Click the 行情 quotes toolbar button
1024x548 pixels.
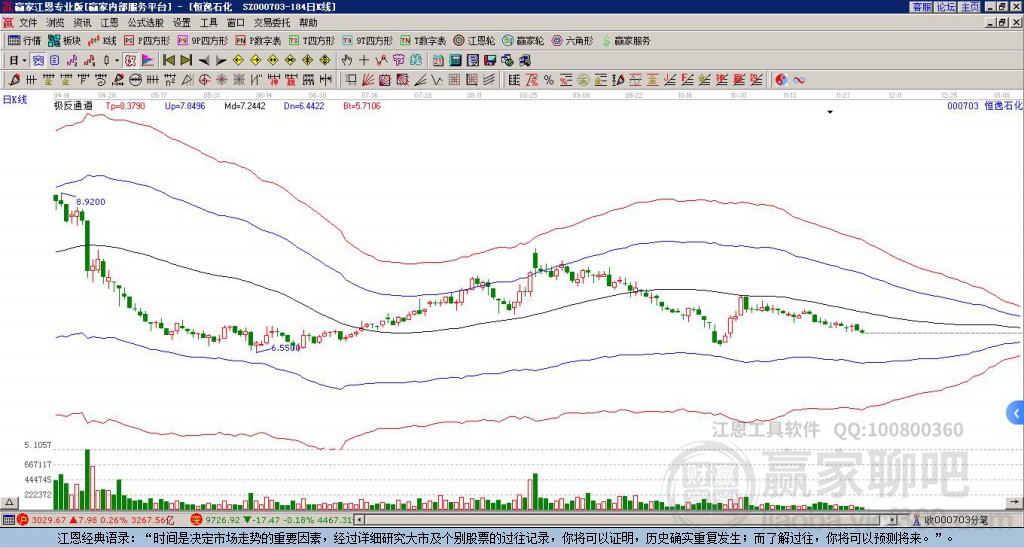(x=25, y=40)
